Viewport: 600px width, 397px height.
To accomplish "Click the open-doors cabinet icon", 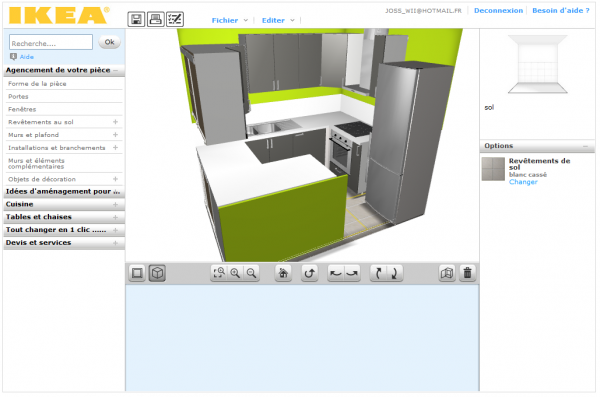I will (447, 273).
